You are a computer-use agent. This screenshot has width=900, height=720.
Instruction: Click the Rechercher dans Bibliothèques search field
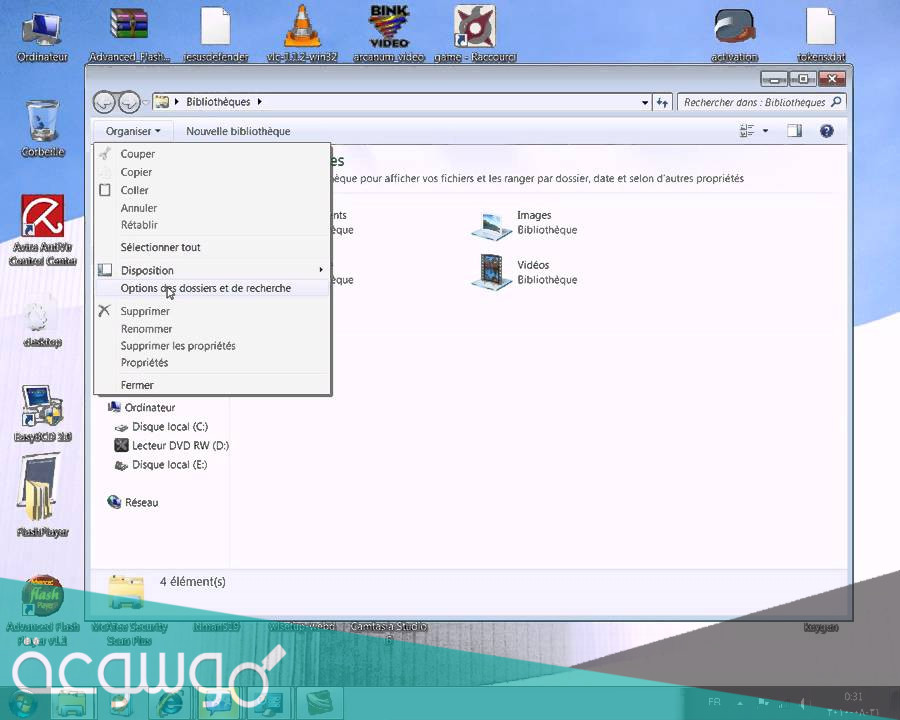pos(755,102)
